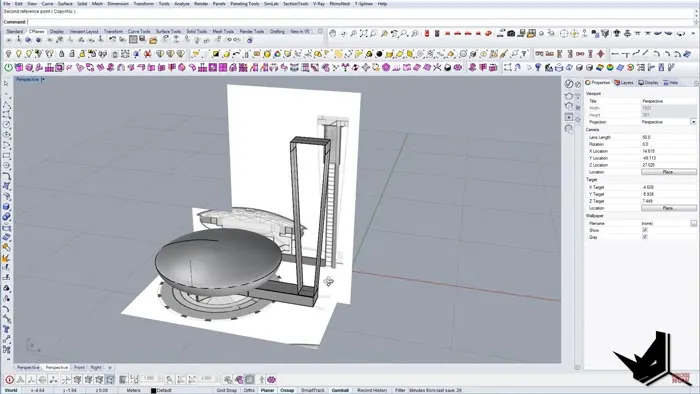700x394 pixels.
Task: Click the green power button icon
Action: (8, 67)
